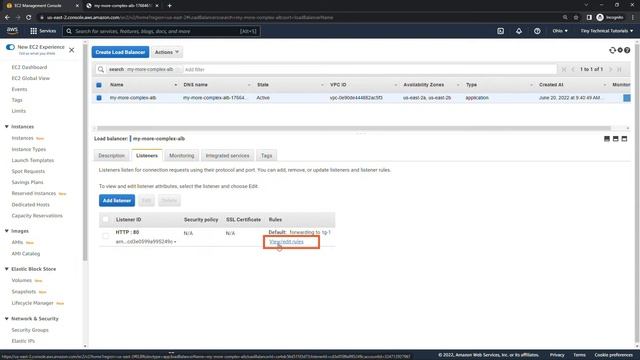Open the table settings gear icon
The width and height of the screenshot is (640, 360).
pyautogui.click(x=620, y=50)
